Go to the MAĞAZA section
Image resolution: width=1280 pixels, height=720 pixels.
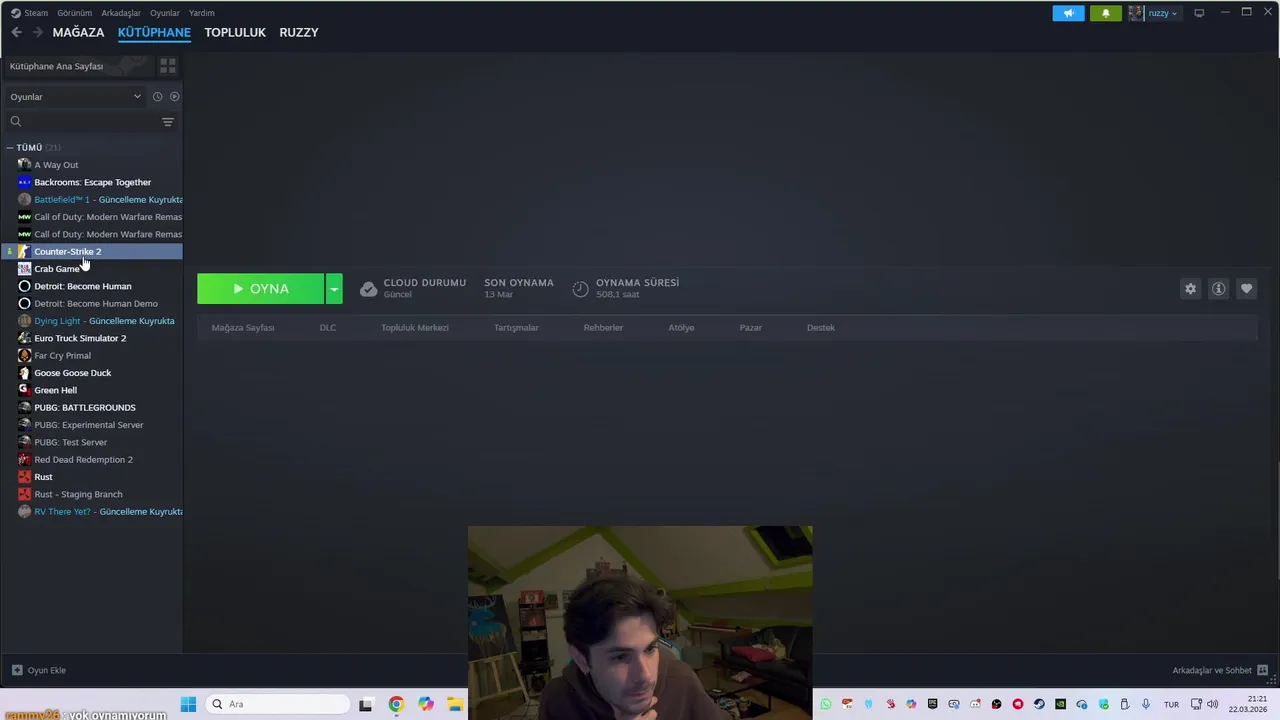click(78, 32)
